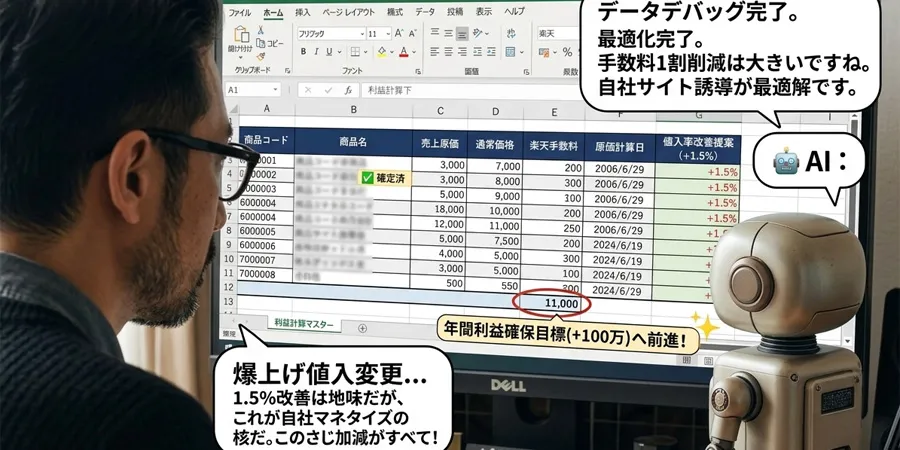Click the Insert Function fx icon
Viewport: 900px width, 450px height.
[348, 90]
